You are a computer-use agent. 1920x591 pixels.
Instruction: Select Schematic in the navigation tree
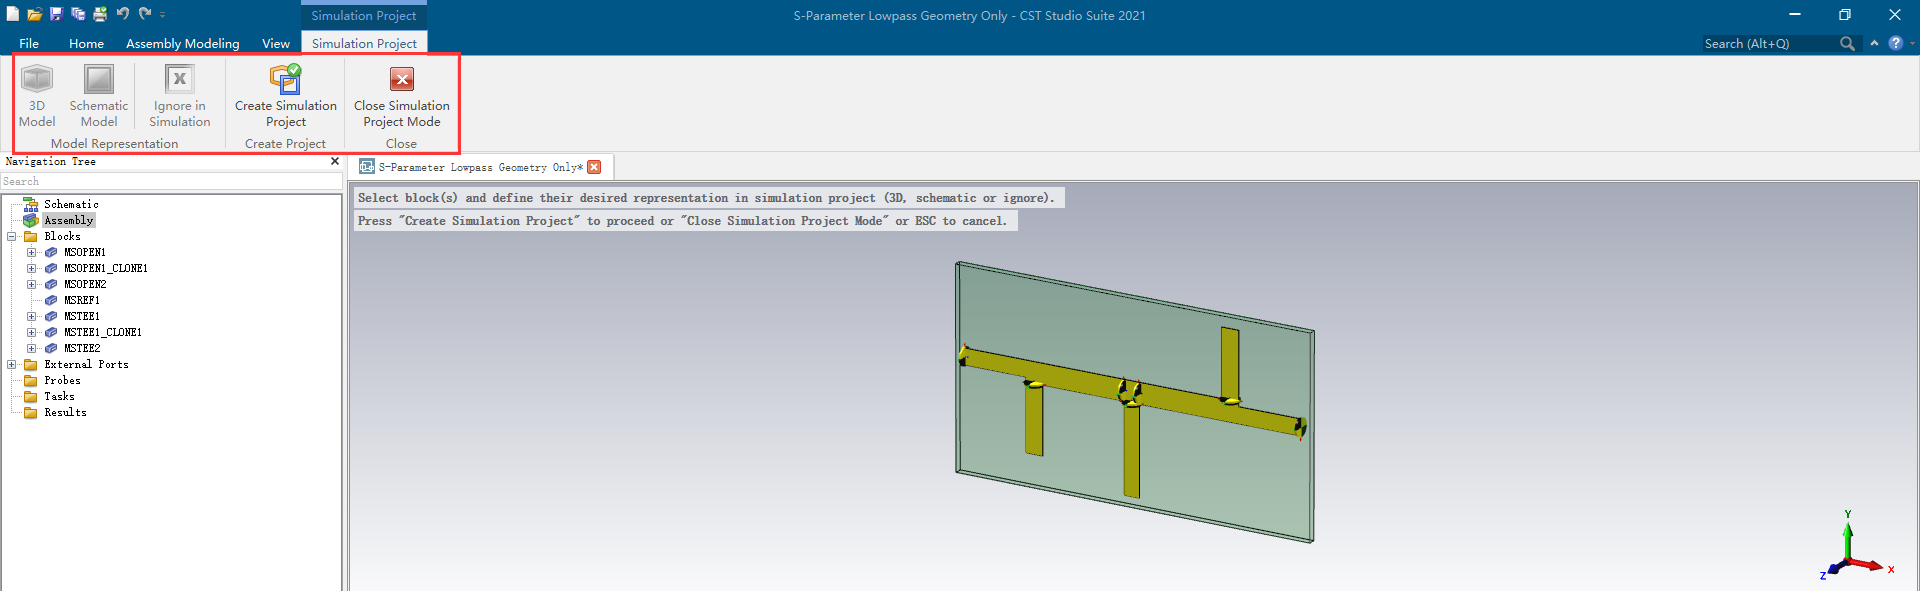point(71,204)
